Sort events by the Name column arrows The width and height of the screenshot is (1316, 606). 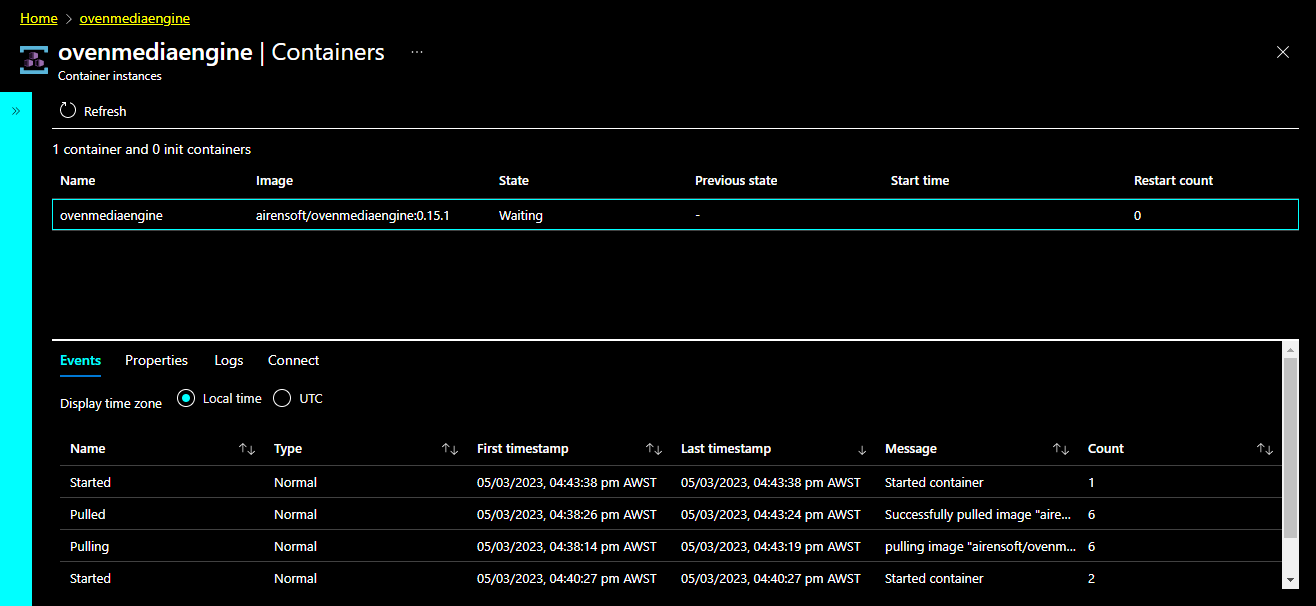click(x=246, y=448)
